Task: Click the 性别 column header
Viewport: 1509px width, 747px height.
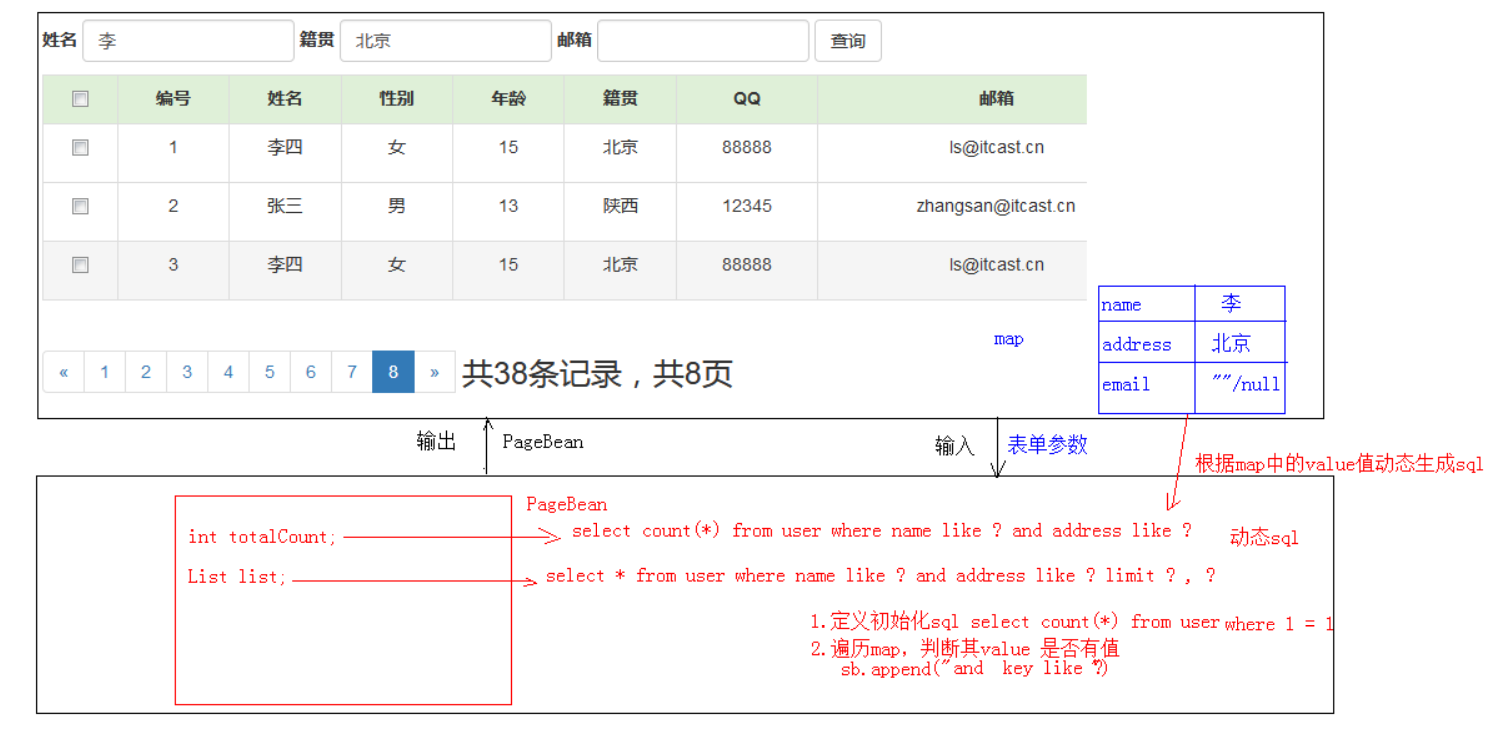Action: coord(397,99)
